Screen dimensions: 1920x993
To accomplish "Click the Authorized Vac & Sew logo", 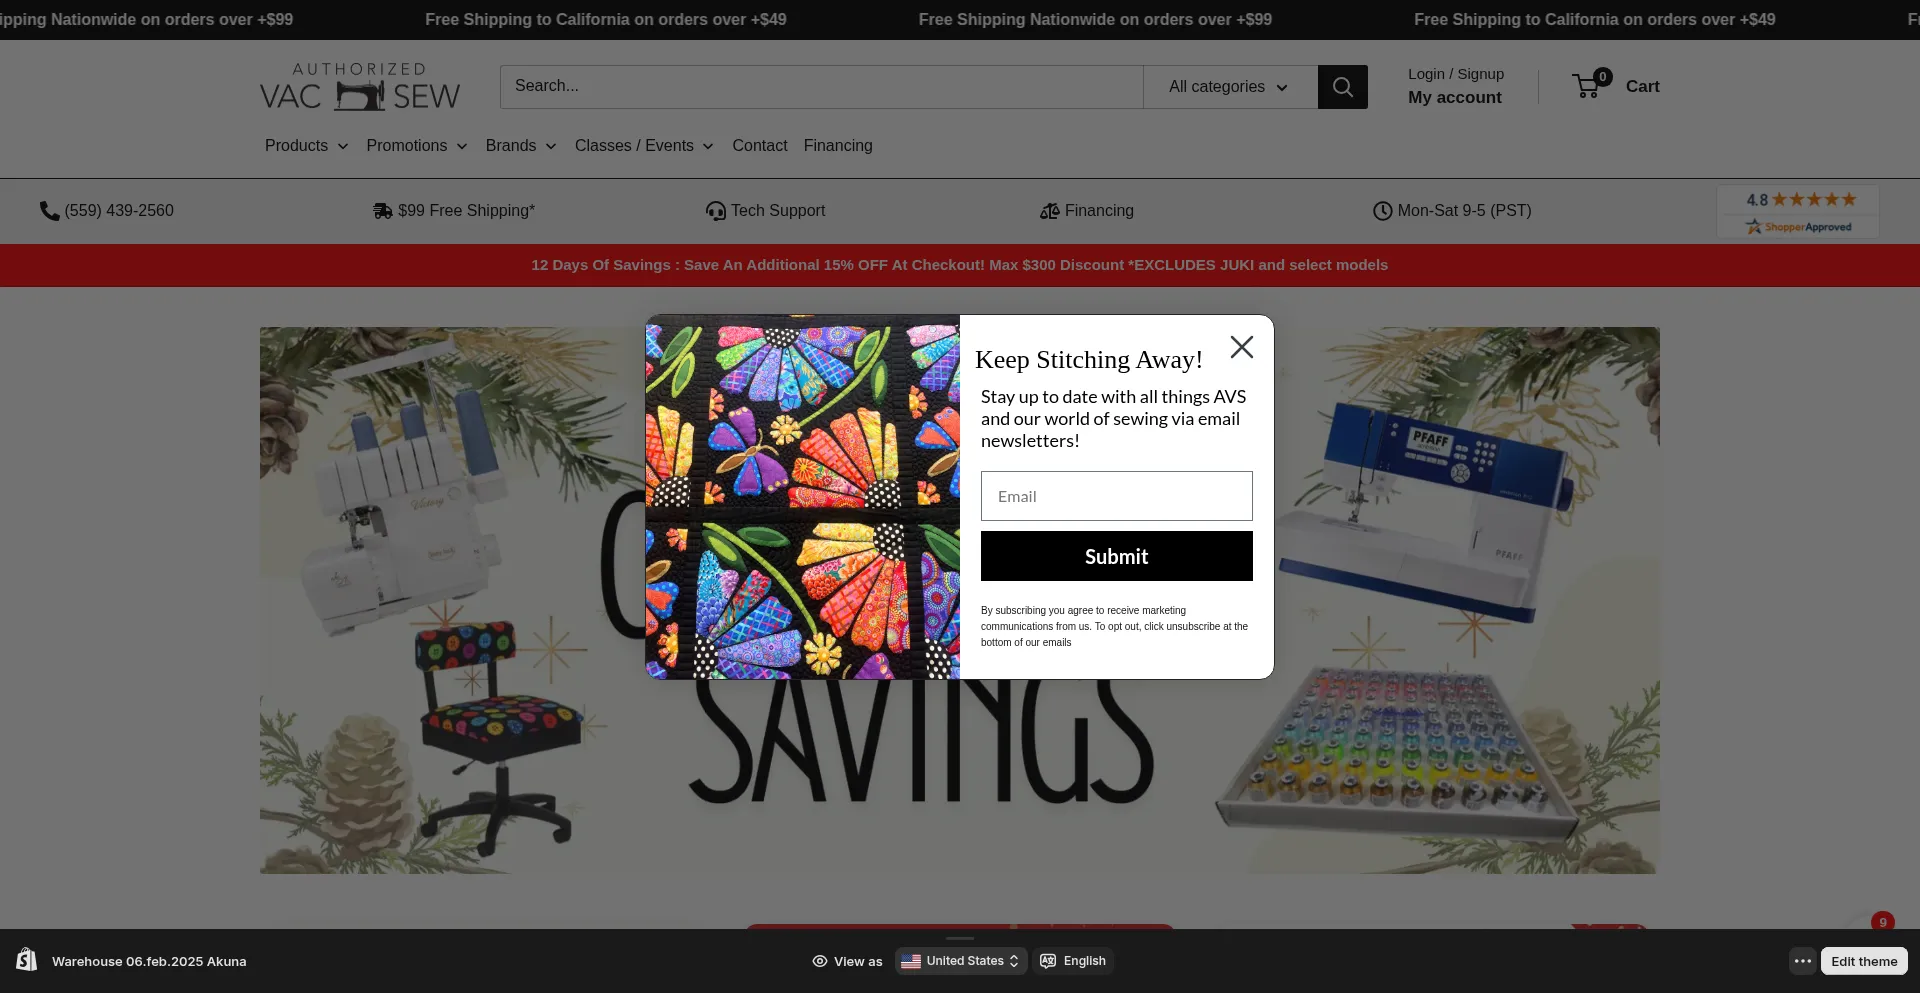I will coord(360,86).
